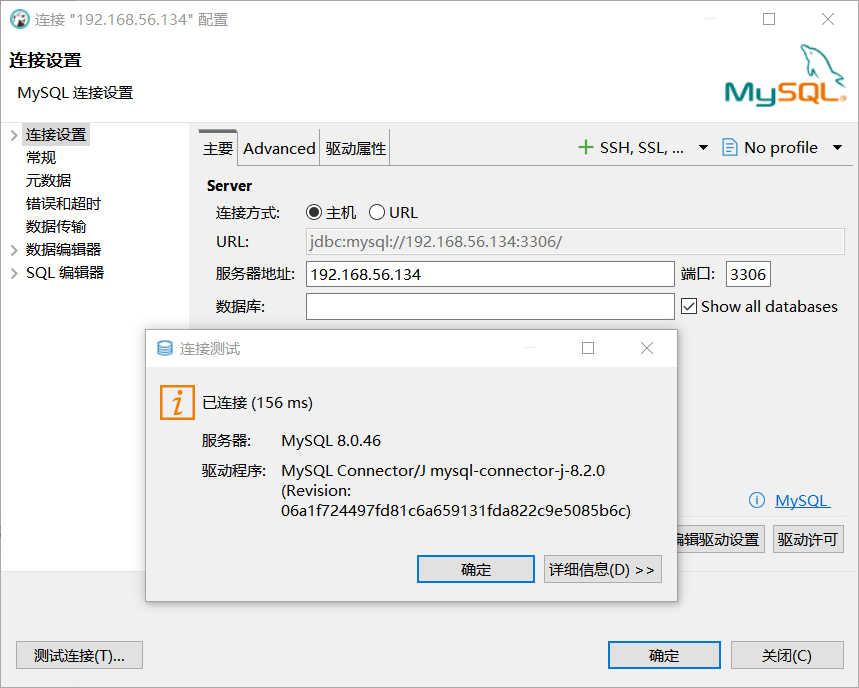Image resolution: width=859 pixels, height=688 pixels.
Task: Click the No profile label
Action: (781, 147)
